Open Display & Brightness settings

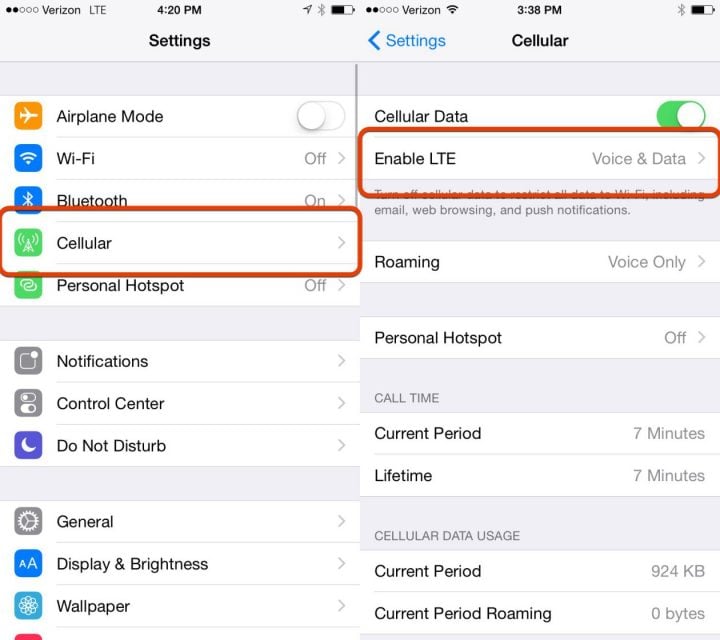pos(180,564)
